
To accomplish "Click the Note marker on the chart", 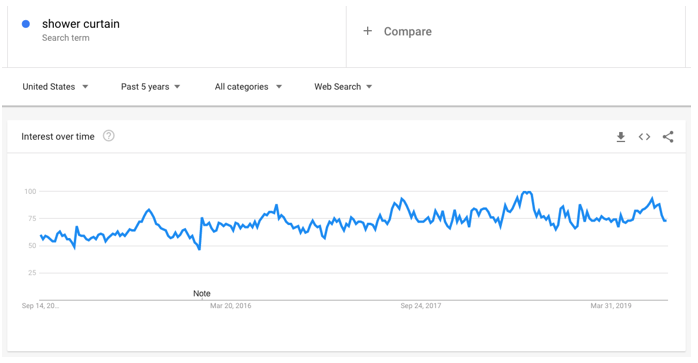I will [202, 294].
